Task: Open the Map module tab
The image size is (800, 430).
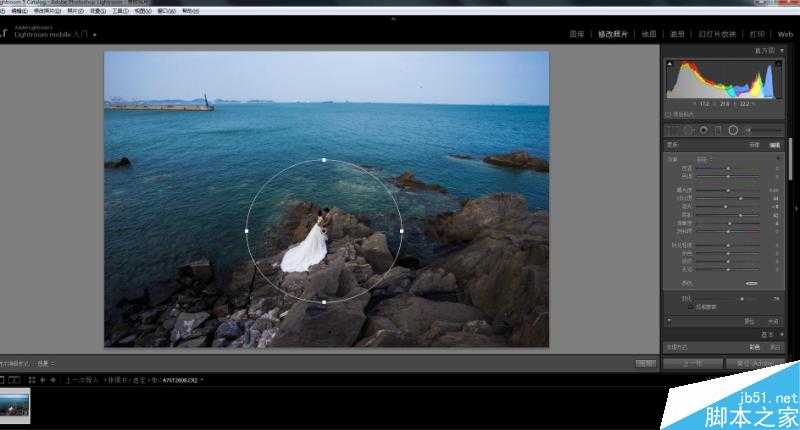Action: tap(649, 34)
